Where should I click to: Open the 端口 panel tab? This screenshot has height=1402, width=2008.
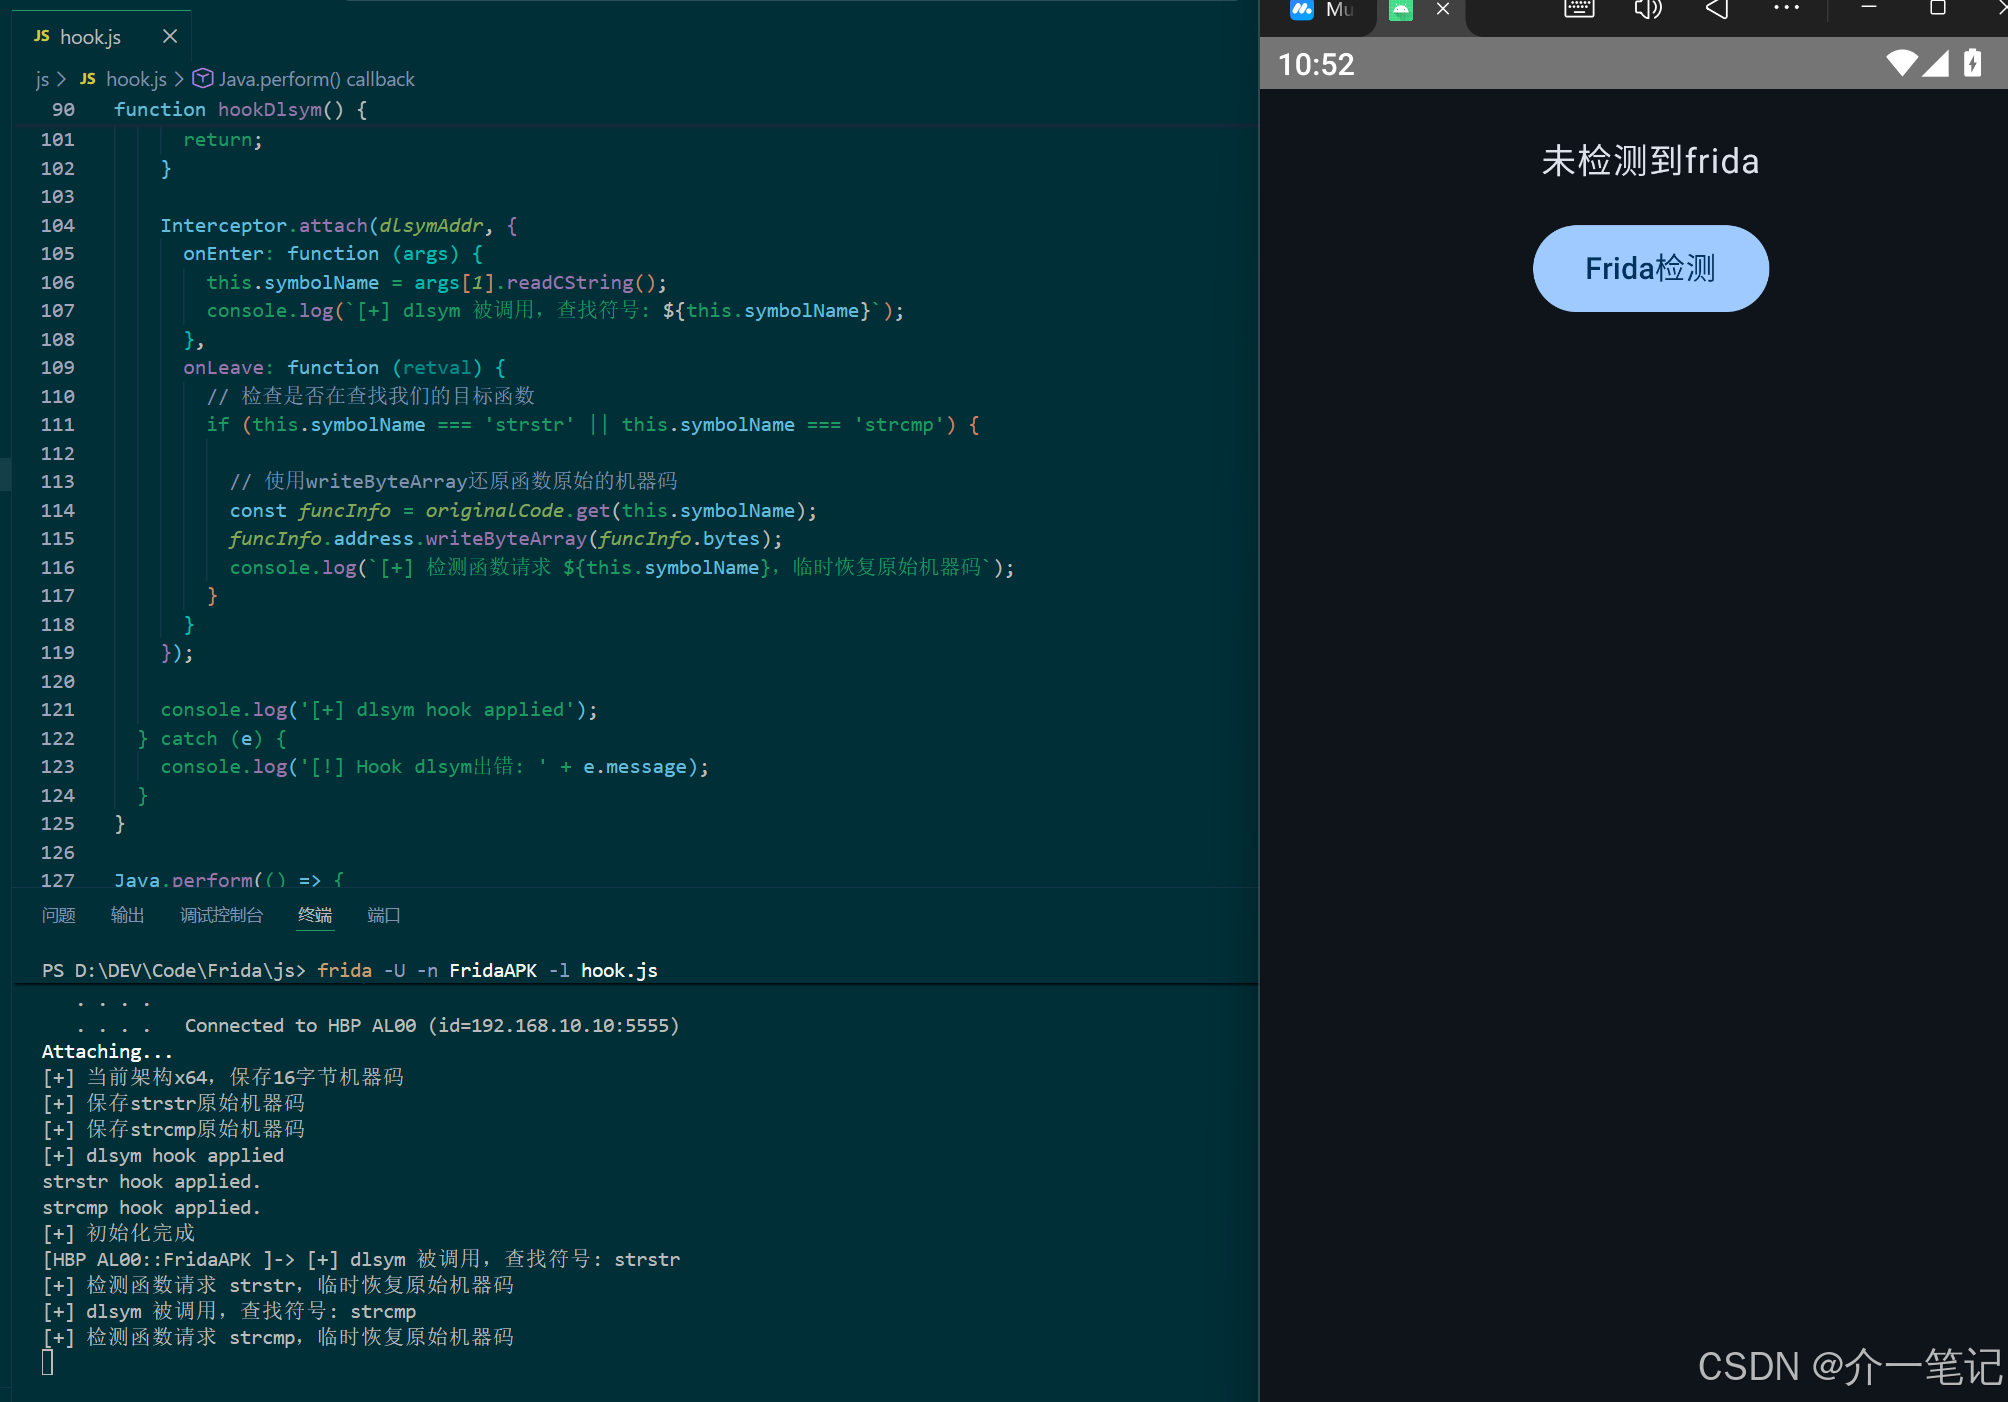(x=383, y=915)
